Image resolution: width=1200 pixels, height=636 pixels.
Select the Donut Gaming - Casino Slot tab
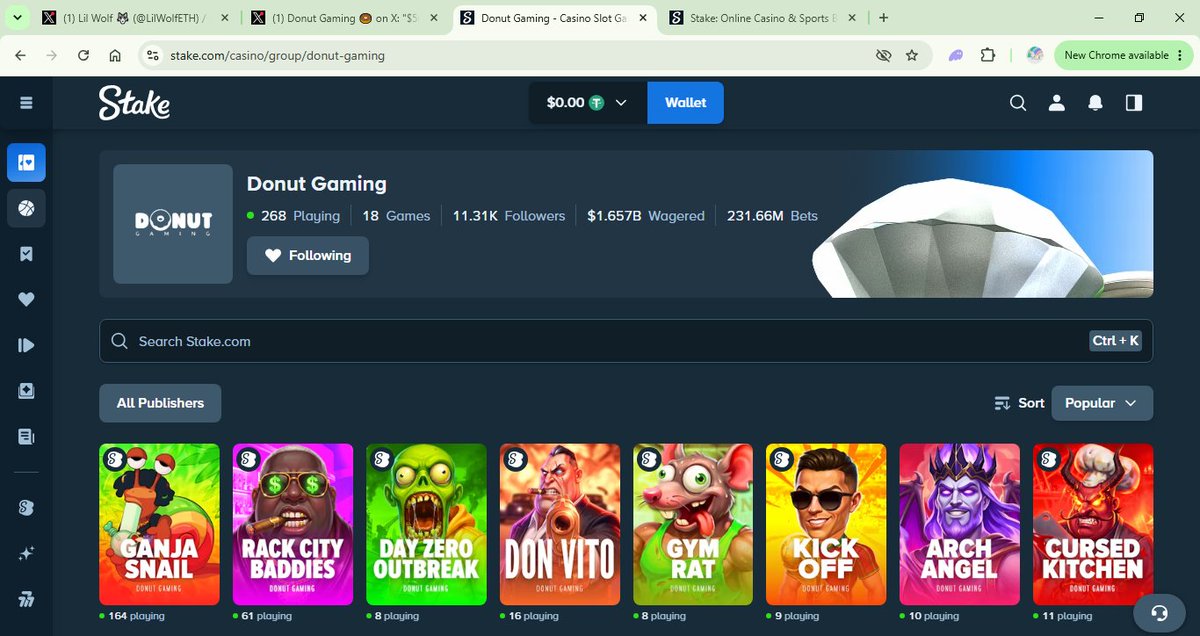[x=555, y=17]
